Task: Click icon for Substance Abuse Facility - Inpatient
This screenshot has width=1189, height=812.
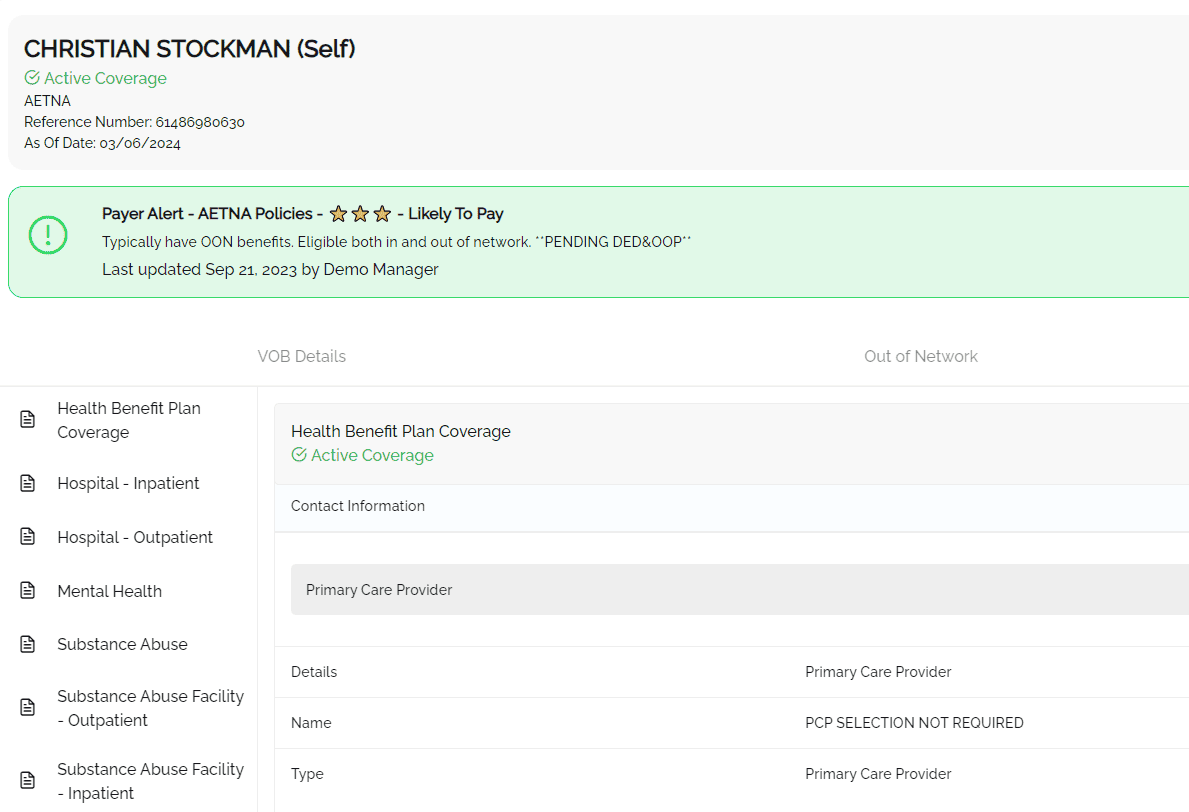Action: [28, 781]
